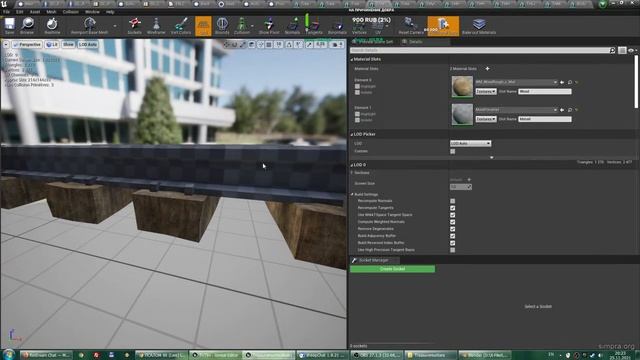The image size is (640, 360).
Task: Collapse the LOD Picker section
Action: tap(352, 134)
